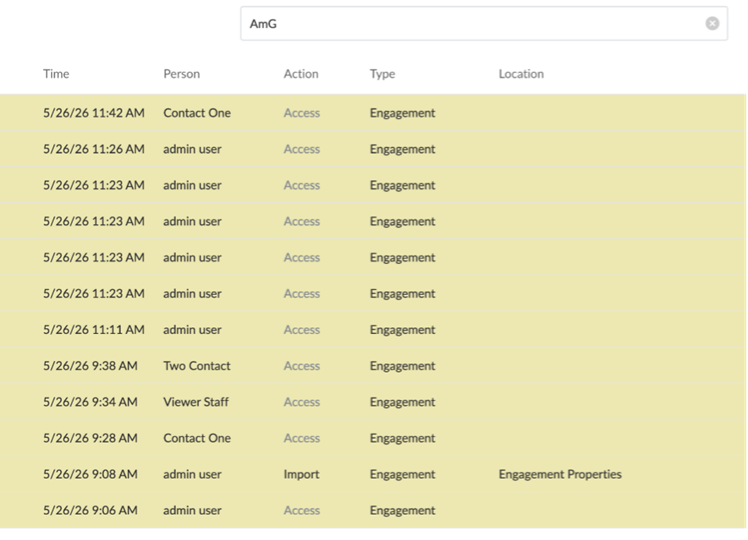Image resolution: width=748 pixels, height=540 pixels.
Task: Click Engagement type in 9:06 AM row
Action: (402, 511)
